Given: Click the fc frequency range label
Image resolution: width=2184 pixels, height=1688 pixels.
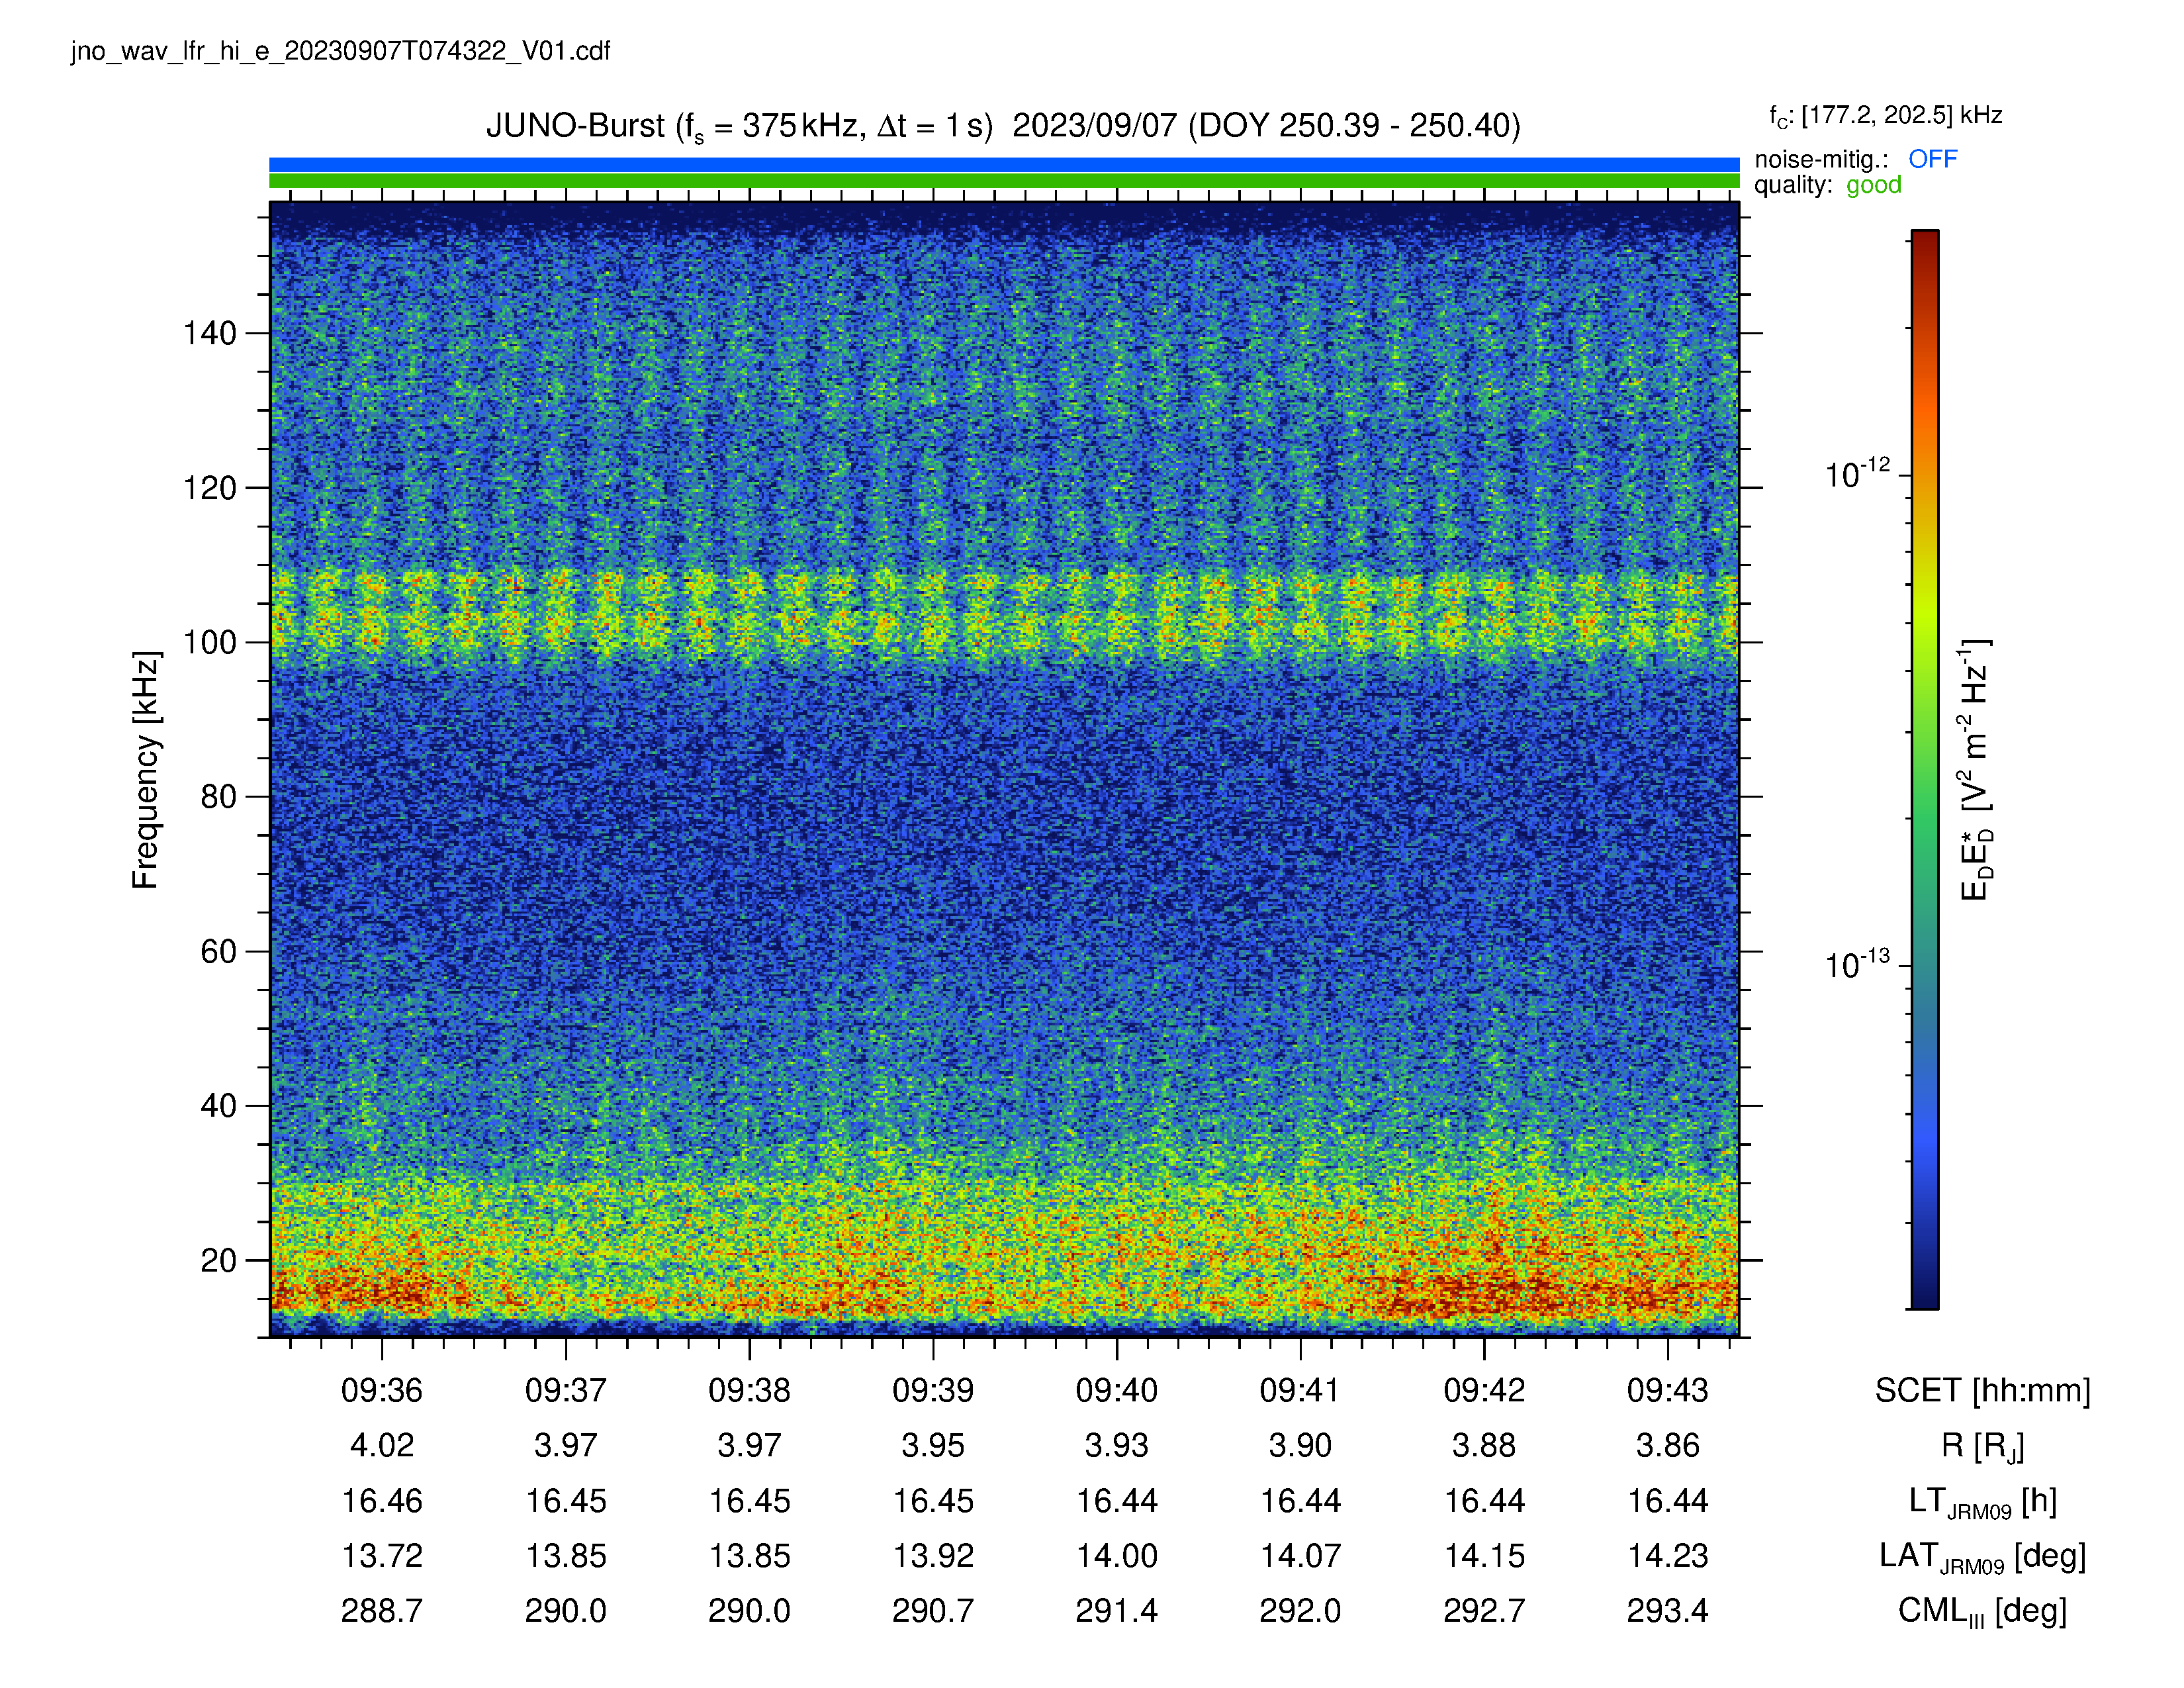Looking at the screenshot, I should coord(1885,116).
